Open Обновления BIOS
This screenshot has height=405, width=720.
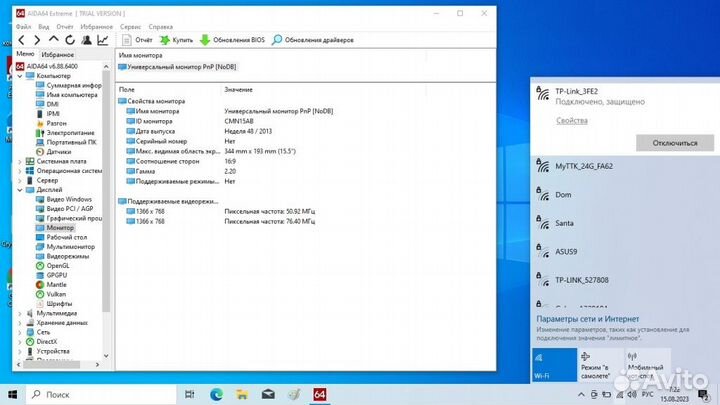click(232, 40)
